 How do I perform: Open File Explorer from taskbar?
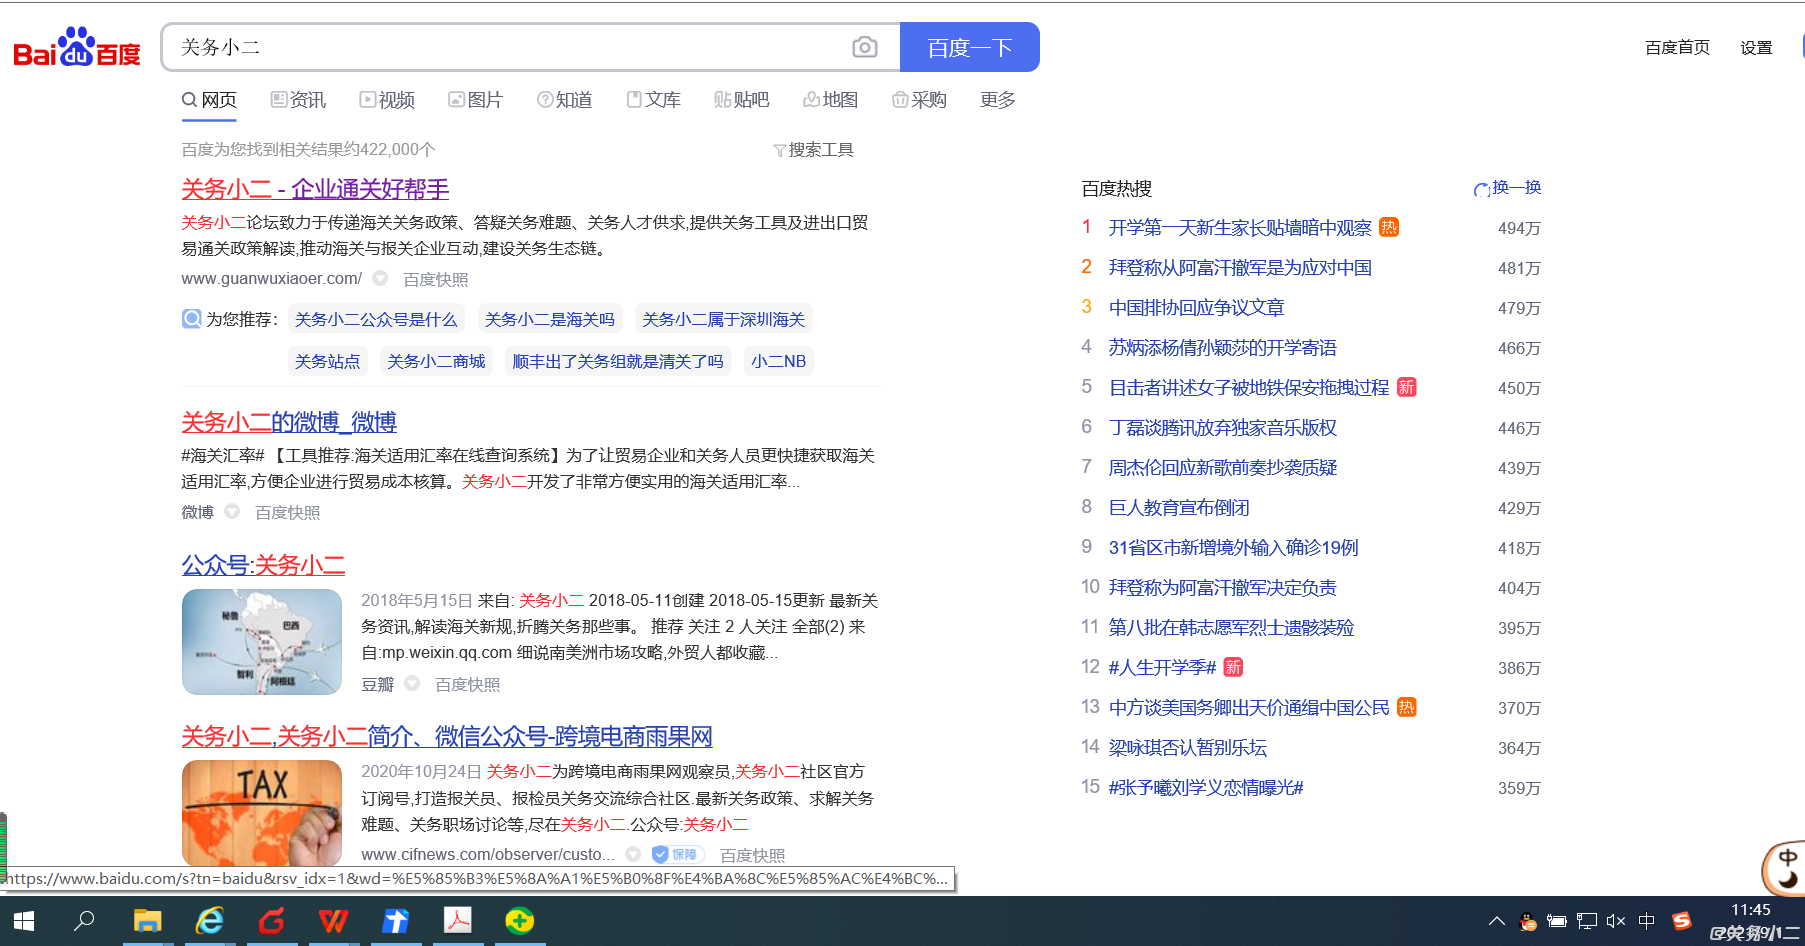click(147, 921)
